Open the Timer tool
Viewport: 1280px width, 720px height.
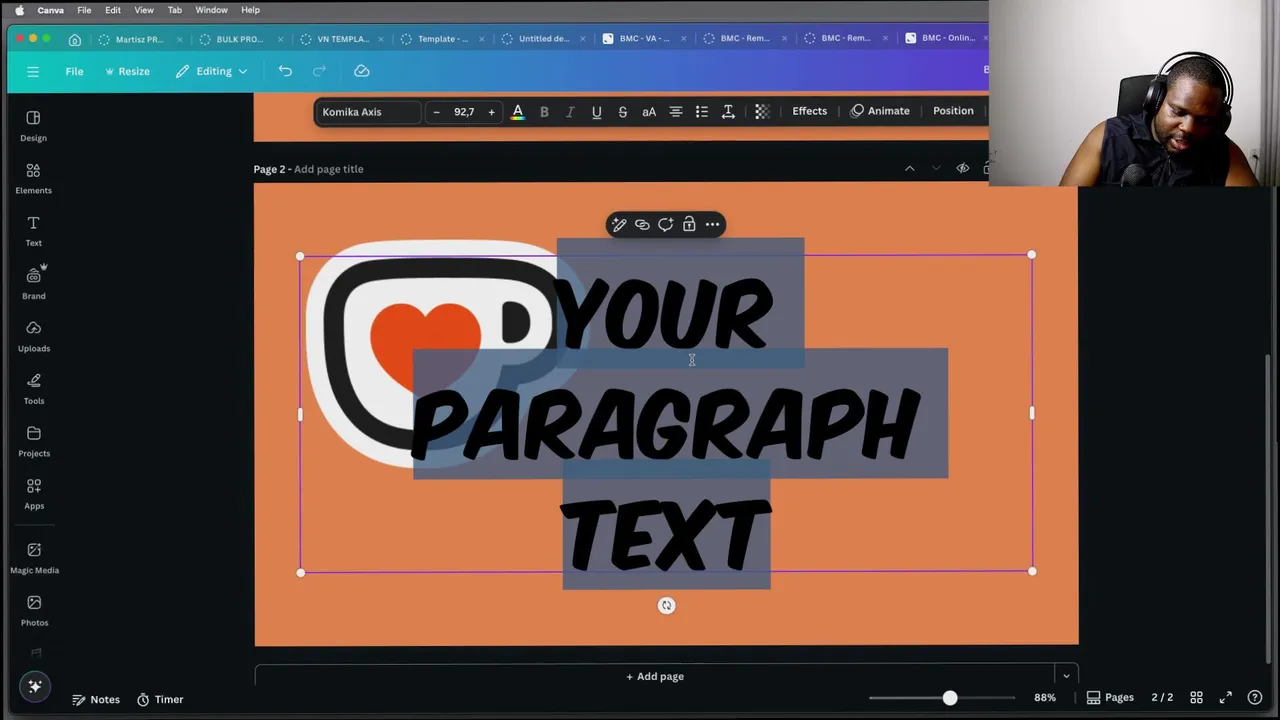[160, 699]
